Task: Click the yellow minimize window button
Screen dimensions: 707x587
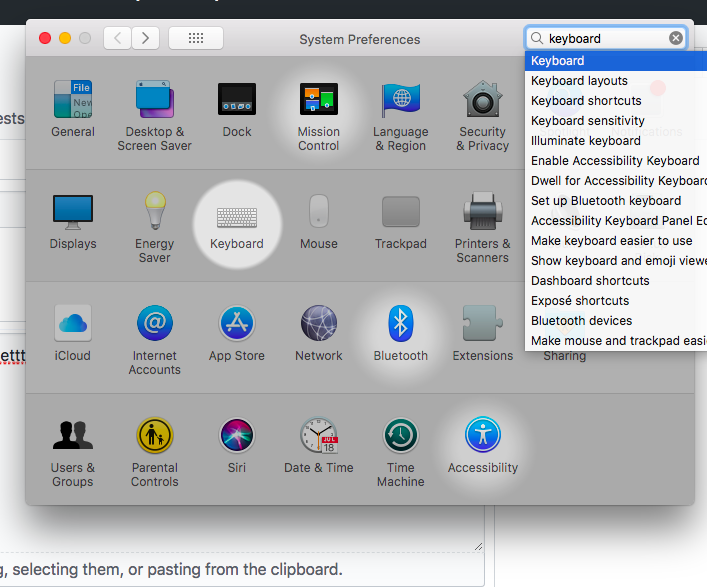Action: click(x=65, y=38)
